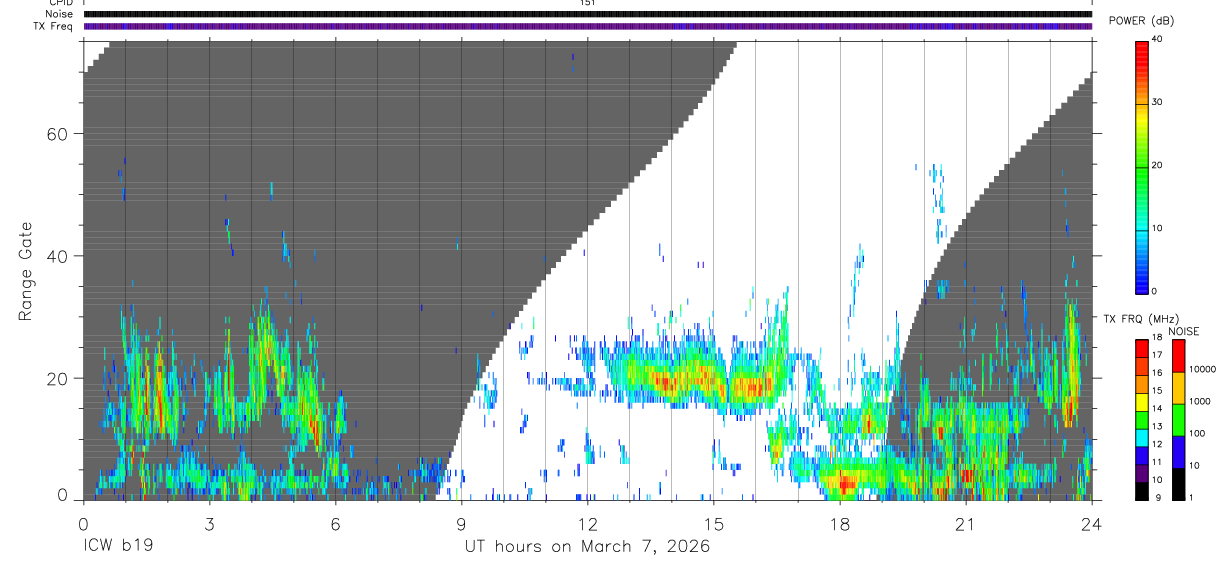Click the NOISE color scale bar
1228x567 pixels.
1177,420
